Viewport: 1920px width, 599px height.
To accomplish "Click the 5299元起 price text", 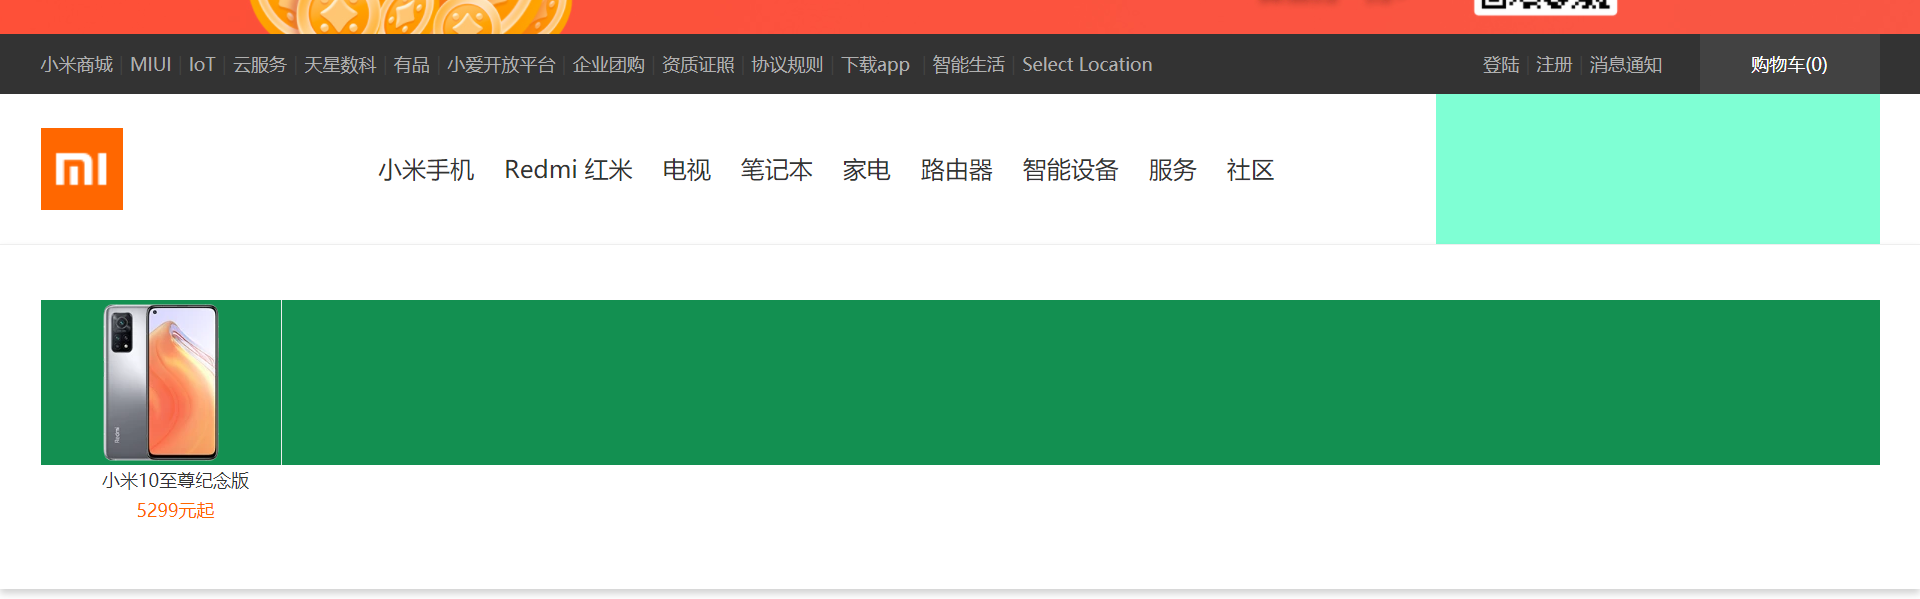I will (176, 511).
